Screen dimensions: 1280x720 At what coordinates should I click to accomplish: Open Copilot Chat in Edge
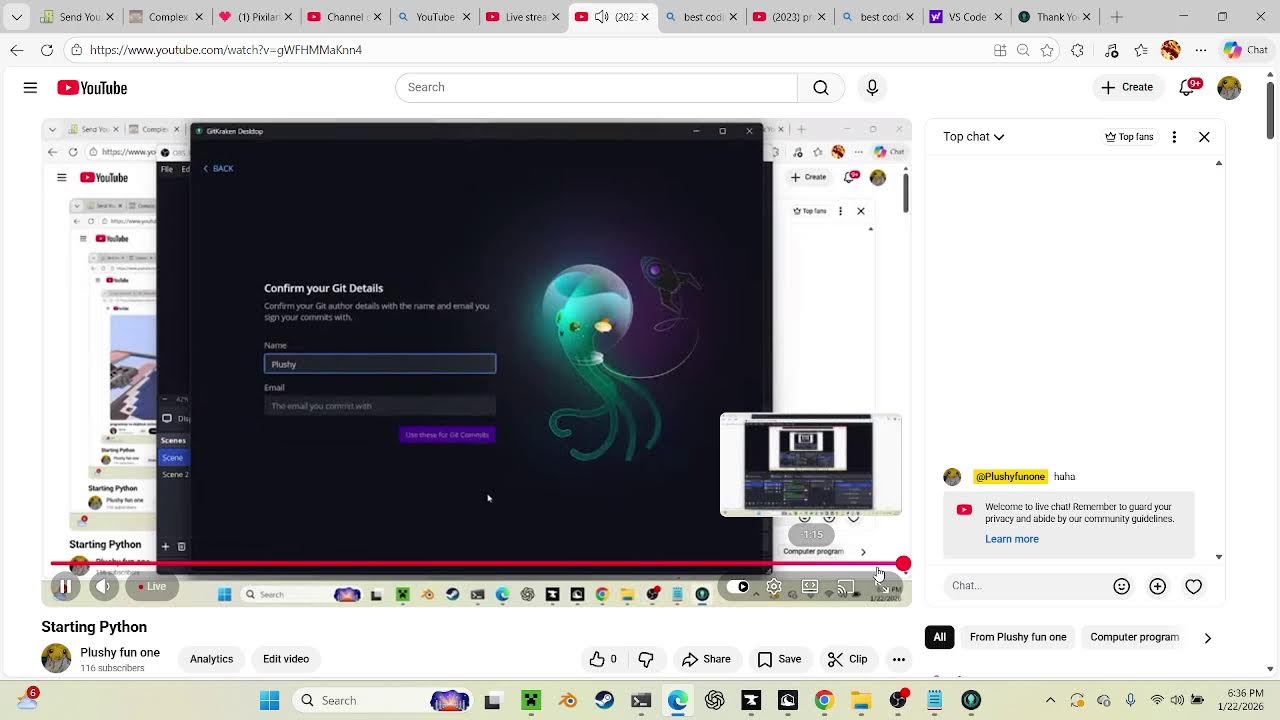1245,50
